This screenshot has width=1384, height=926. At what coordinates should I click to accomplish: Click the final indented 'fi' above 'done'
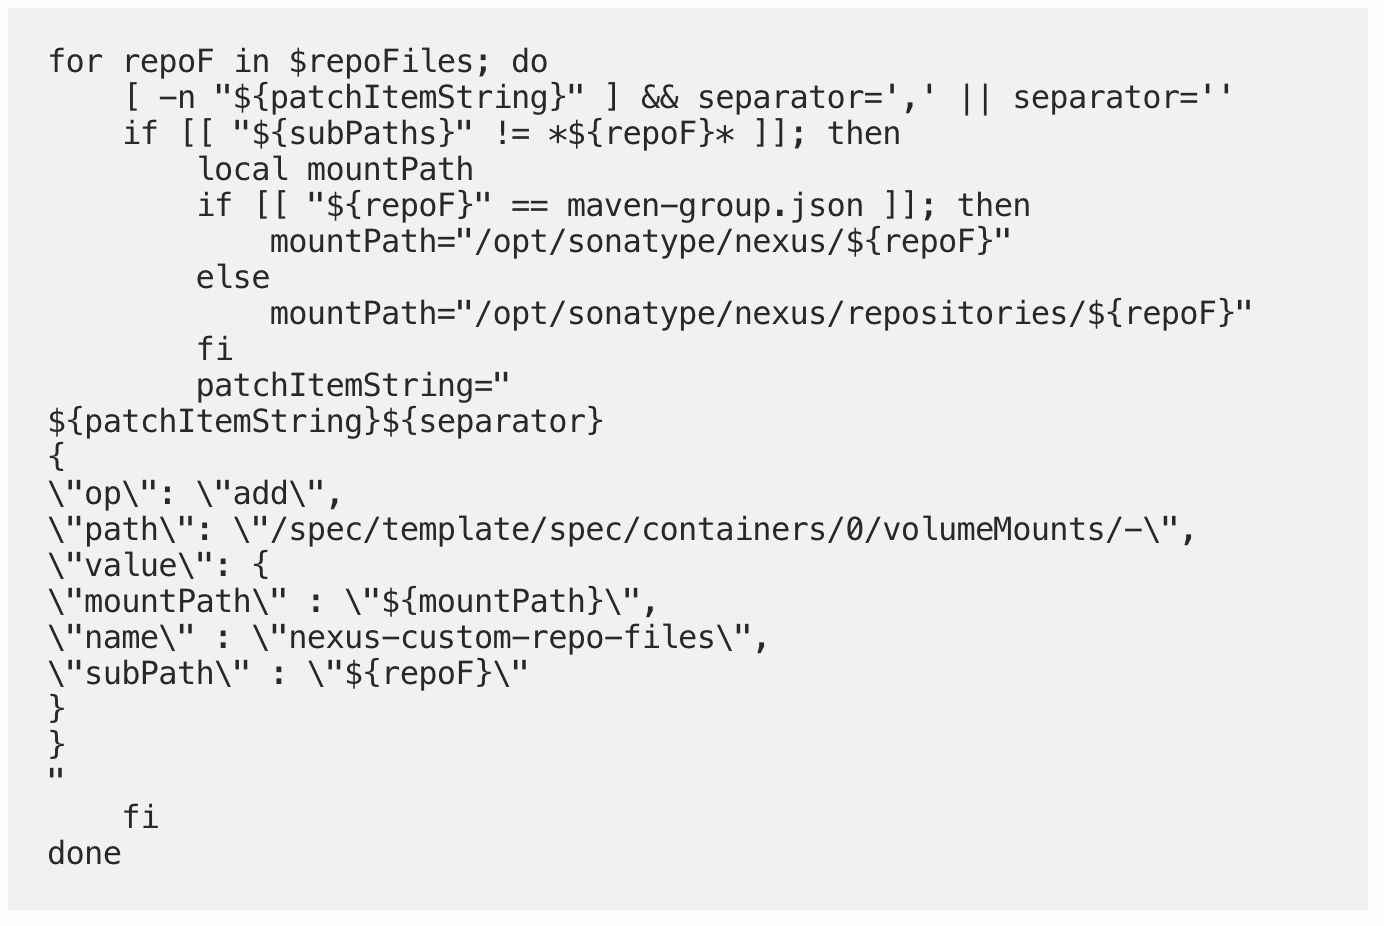click(x=140, y=818)
